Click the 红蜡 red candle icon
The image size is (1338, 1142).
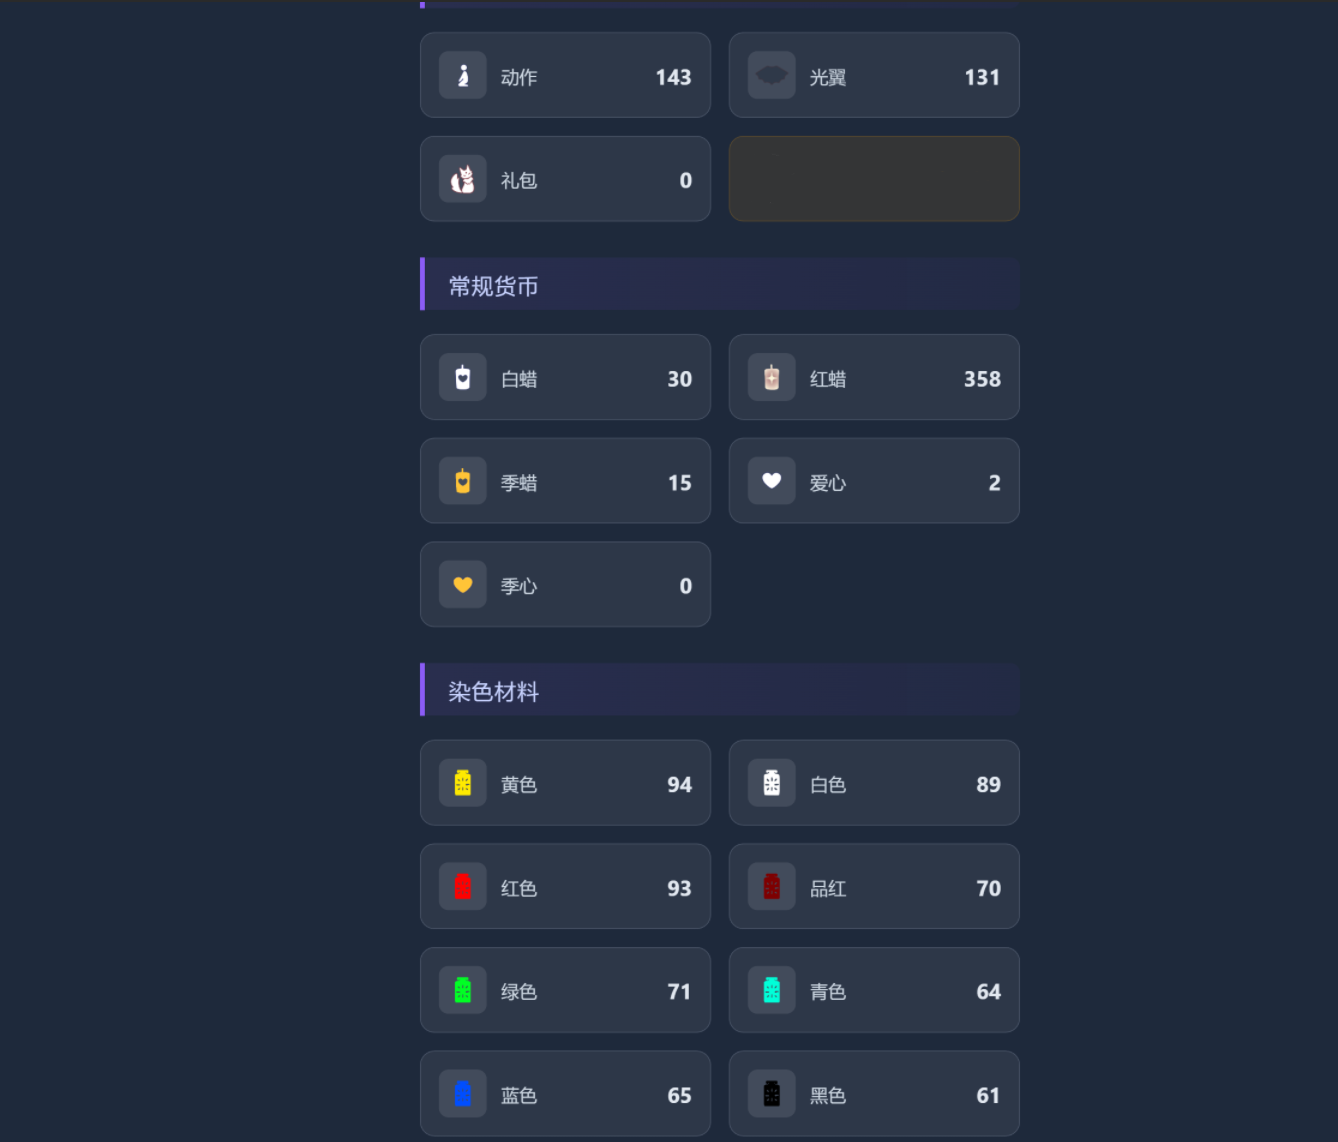(771, 378)
